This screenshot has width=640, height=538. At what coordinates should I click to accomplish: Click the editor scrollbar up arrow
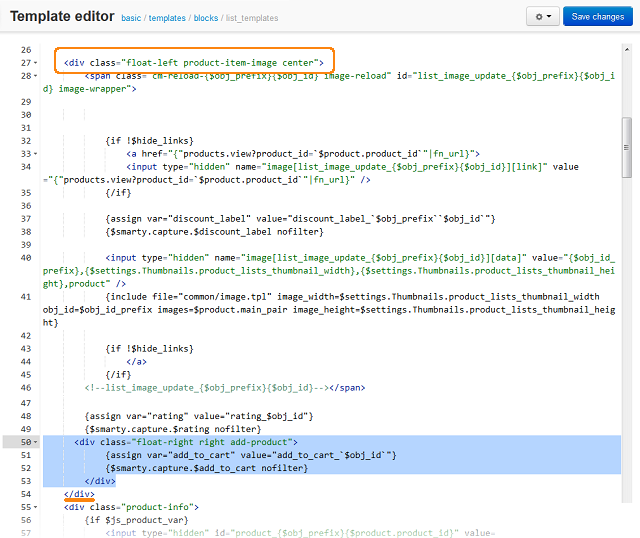pyautogui.click(x=627, y=49)
